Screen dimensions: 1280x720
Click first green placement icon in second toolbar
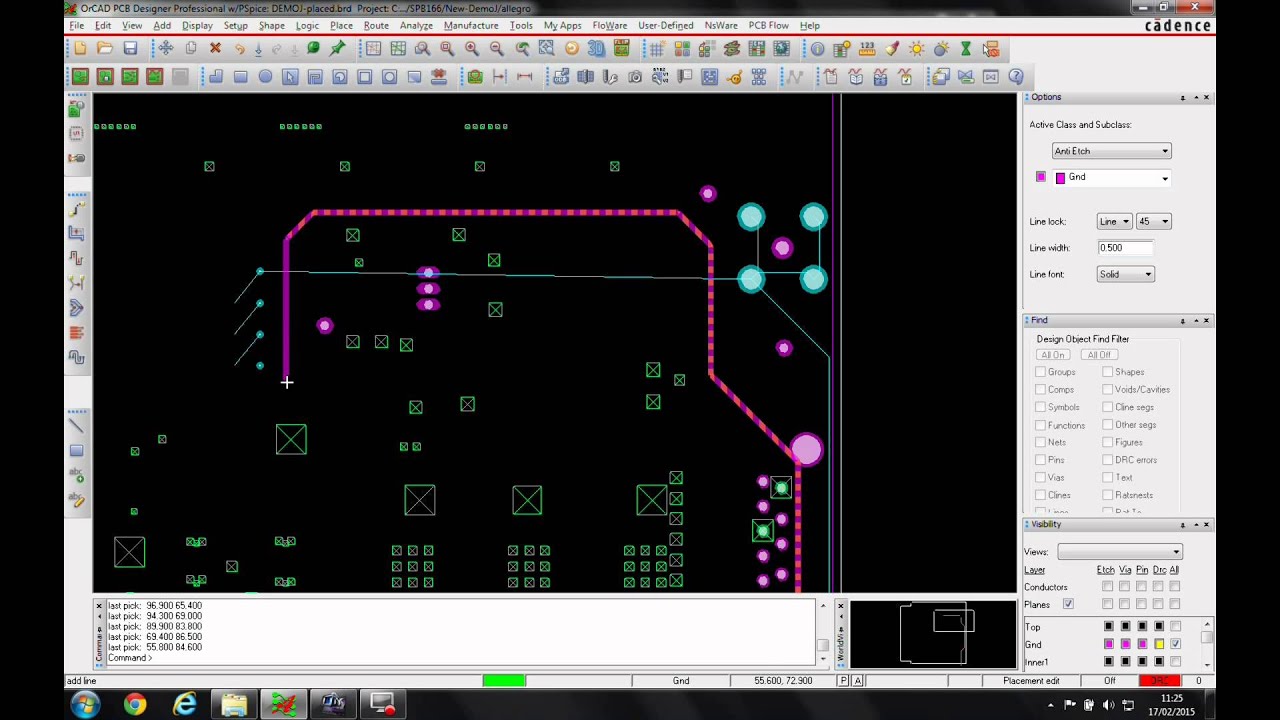(80, 76)
